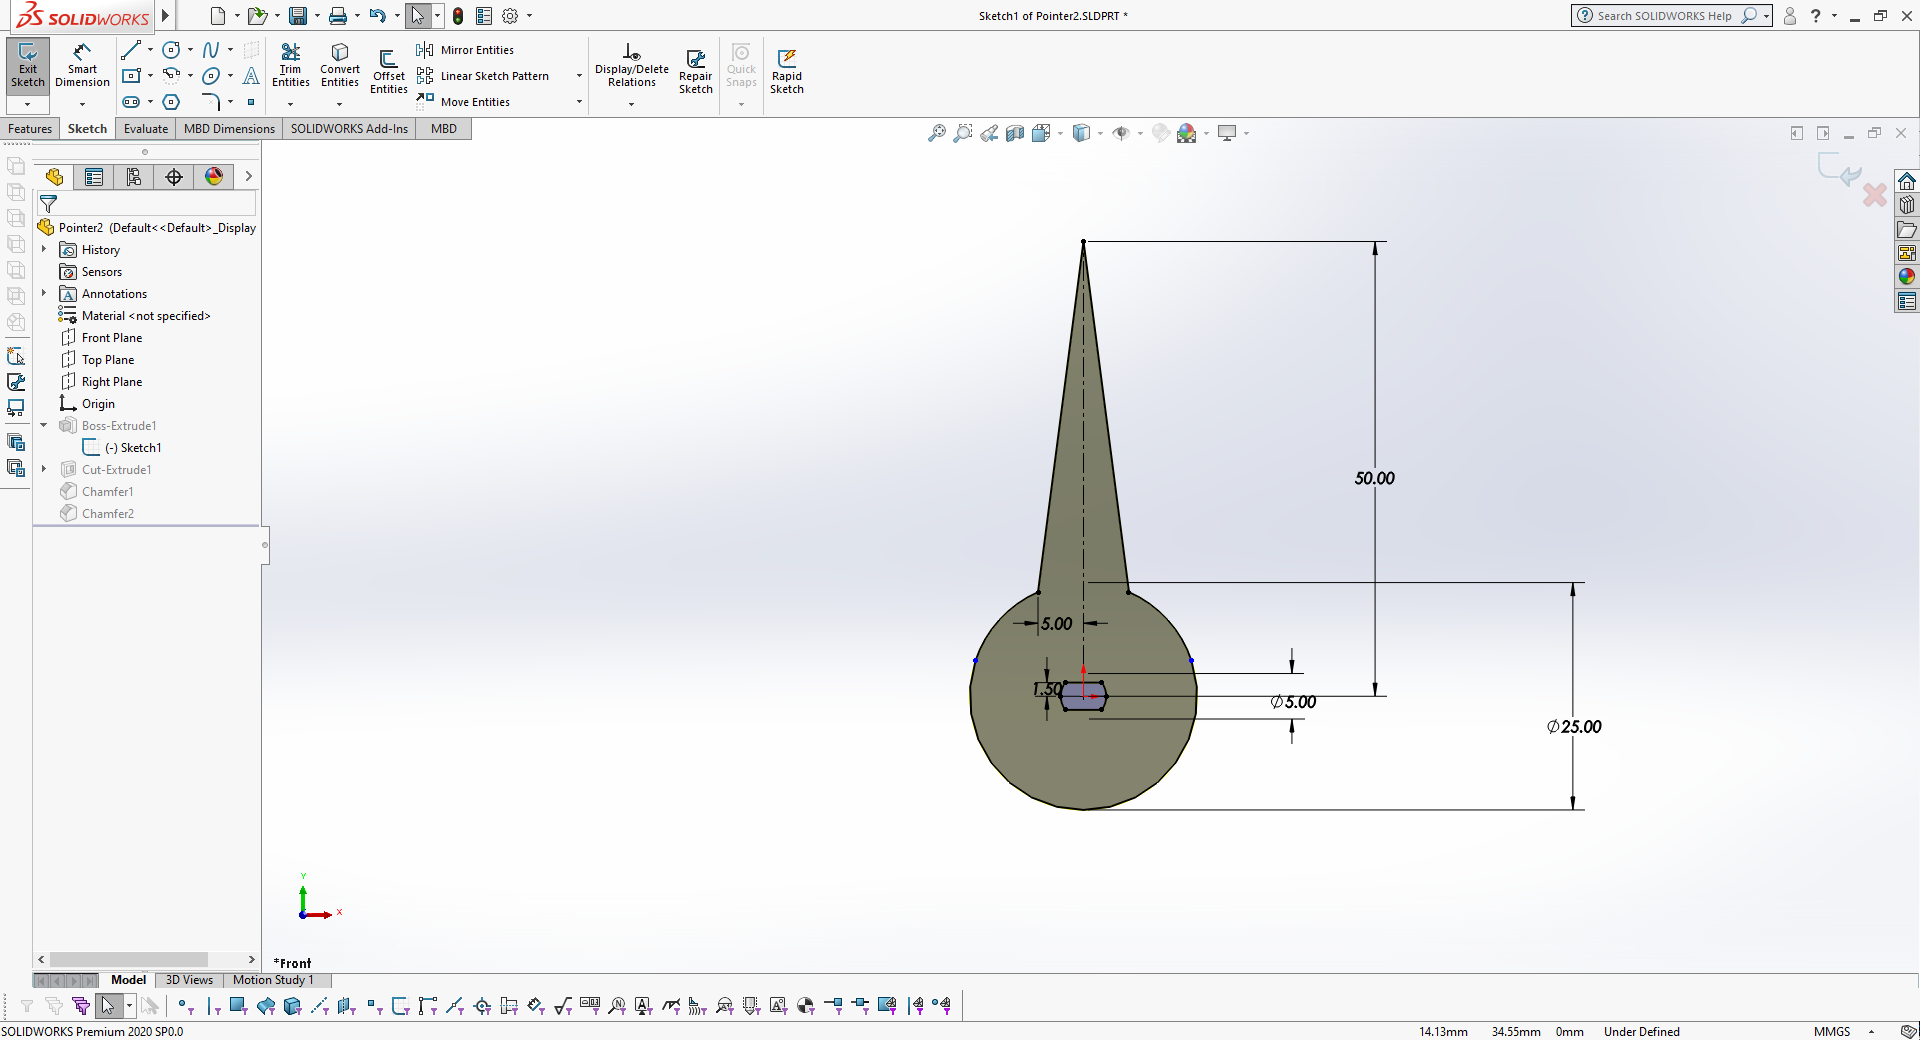Toggle Filter Axes selection filter
This screenshot has width=1920, height=1040.
(x=320, y=1005)
